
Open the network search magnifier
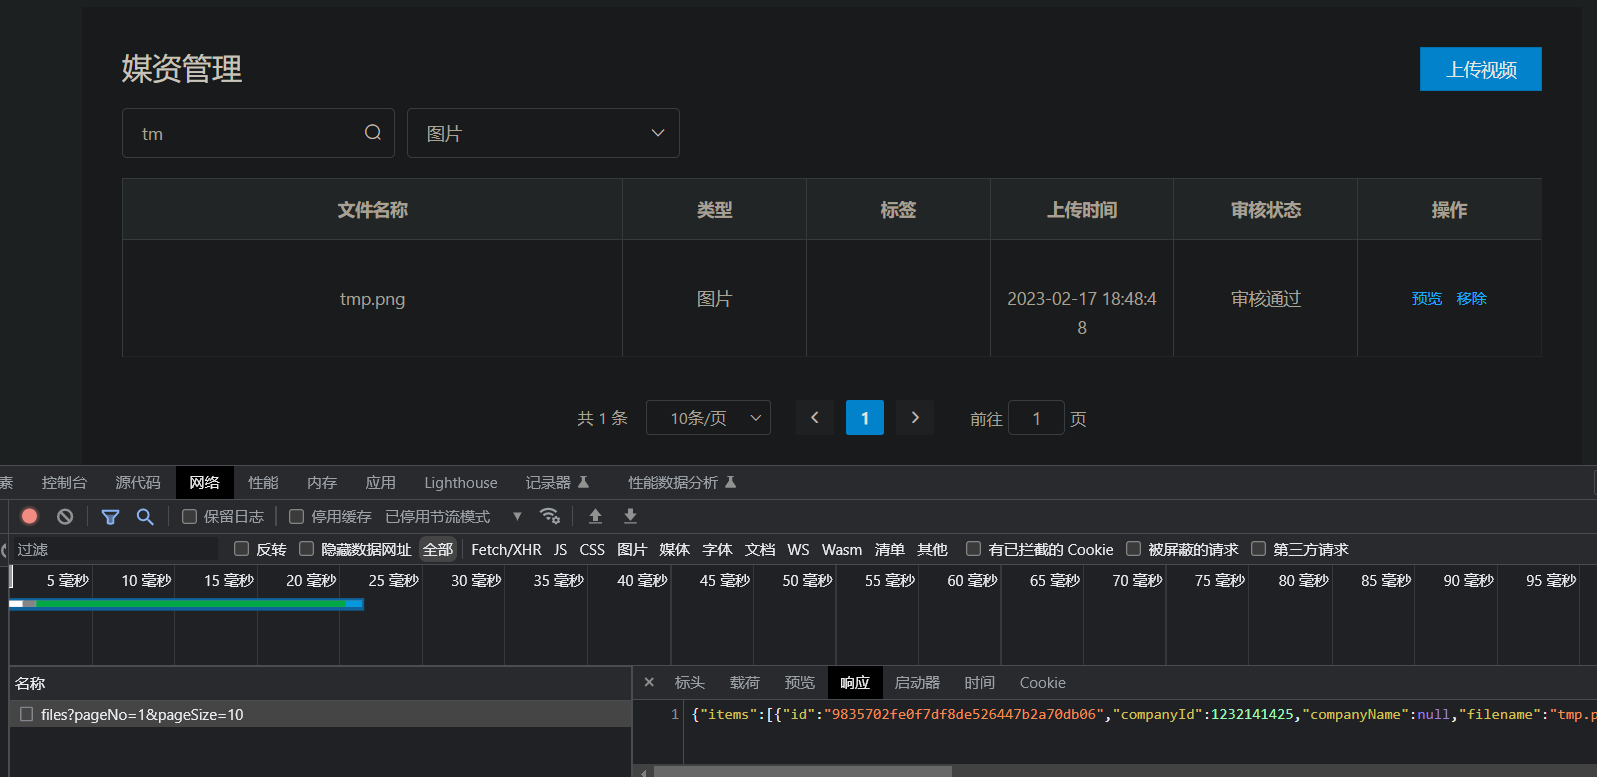(x=145, y=516)
